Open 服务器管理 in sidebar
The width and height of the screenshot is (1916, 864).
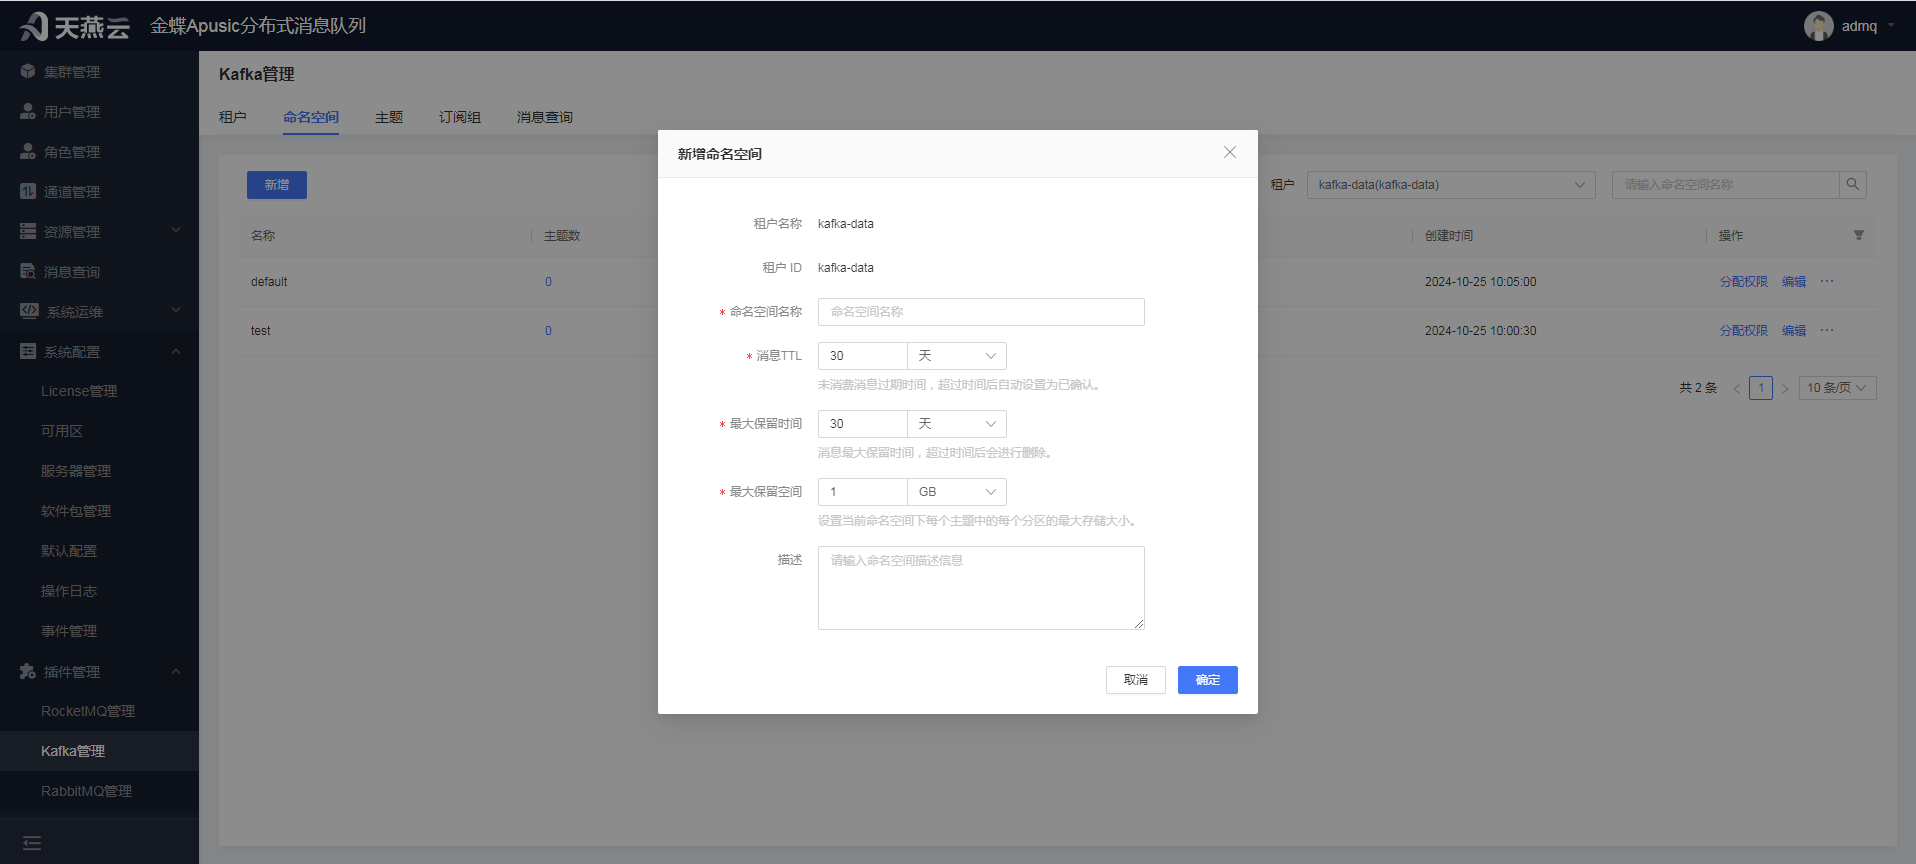[99, 471]
